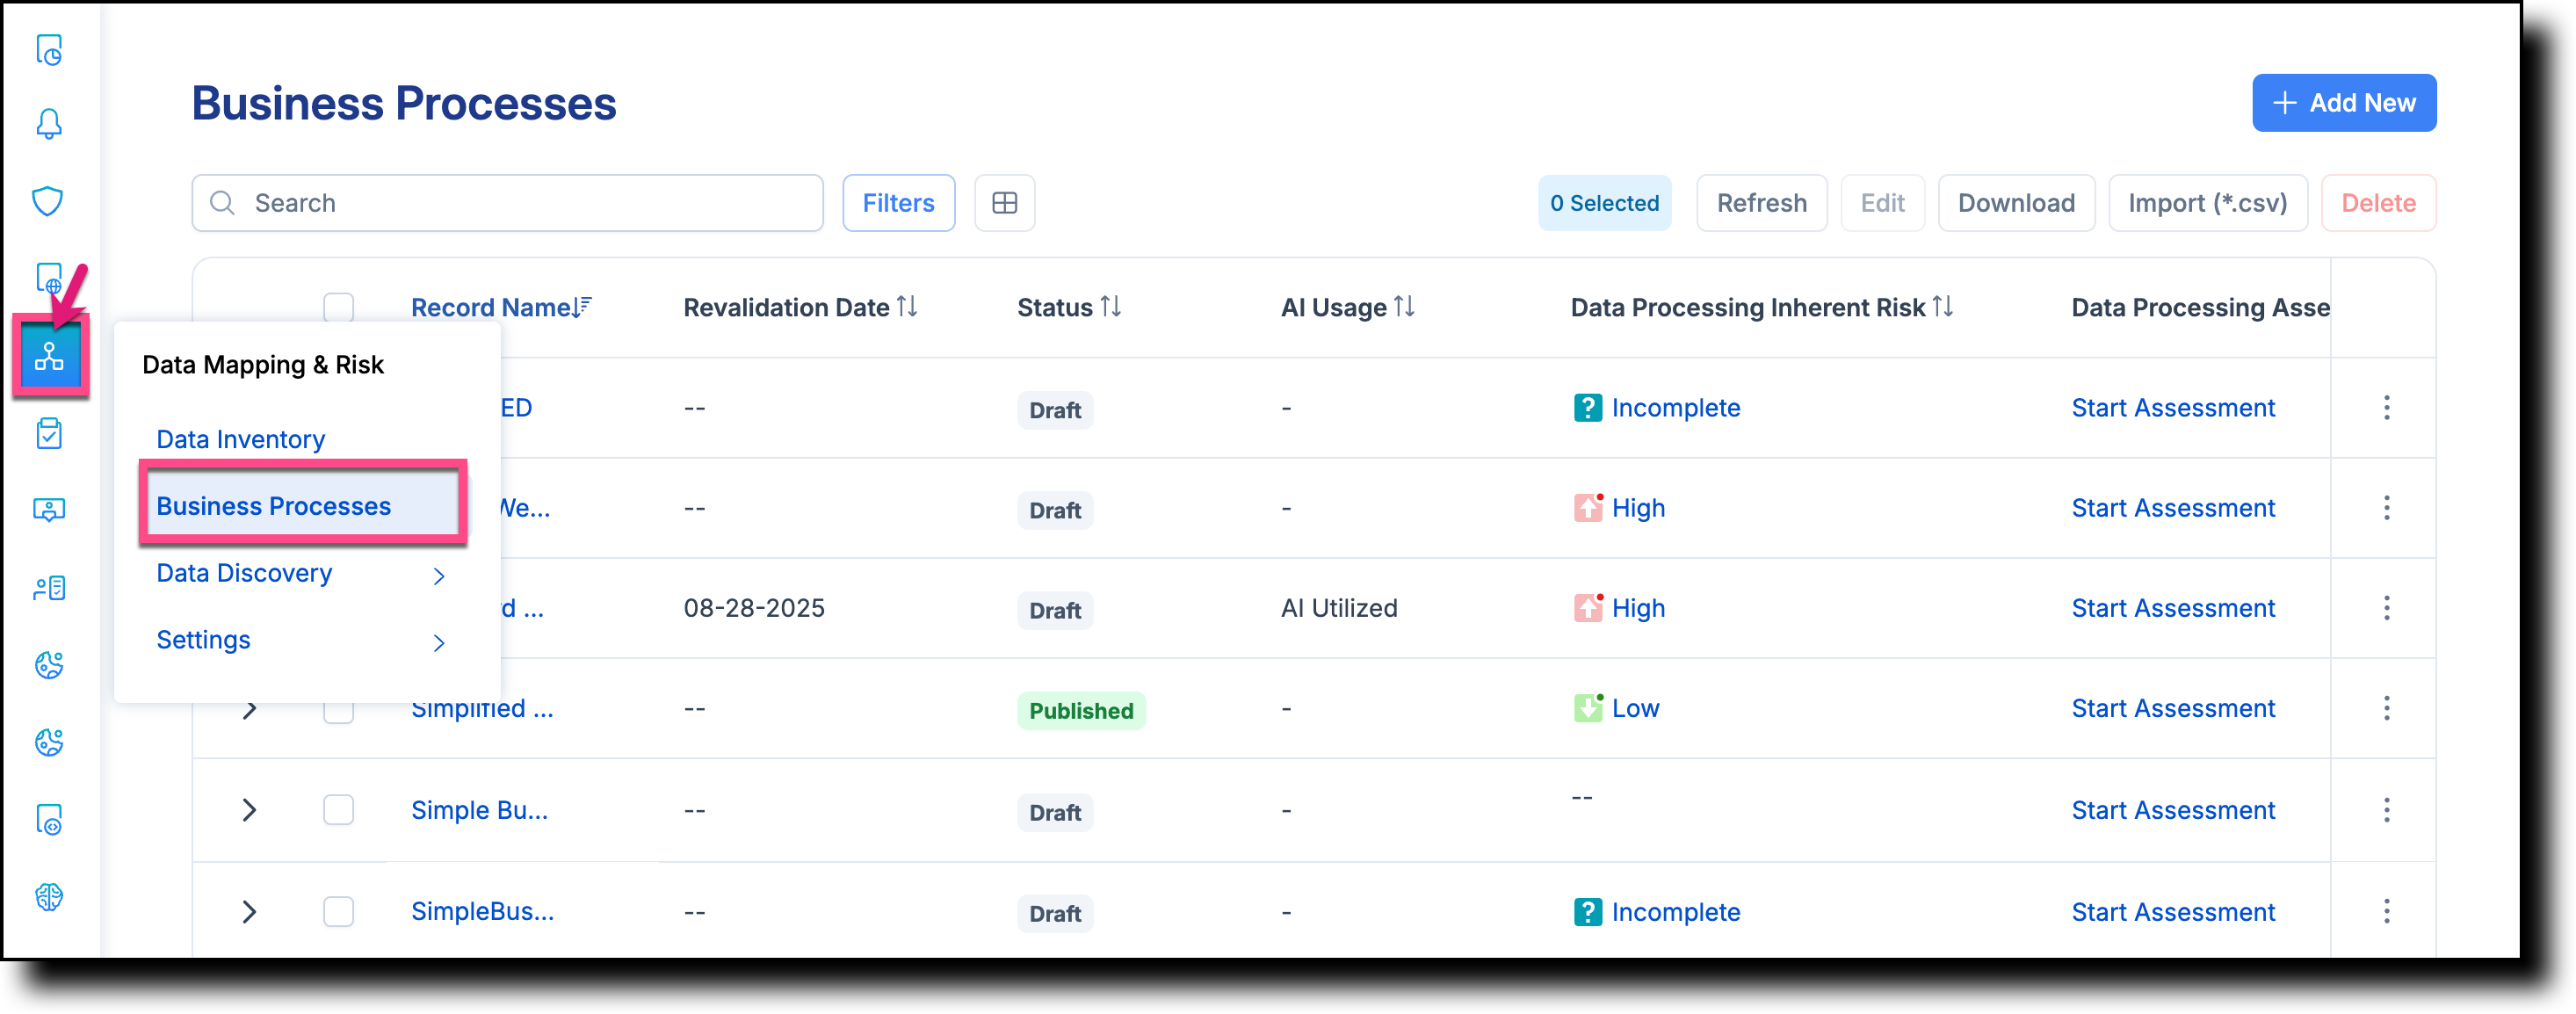Viewport: 2576px width, 1014px height.
Task: Click the magnifier icon in the Search box
Action: coord(222,203)
